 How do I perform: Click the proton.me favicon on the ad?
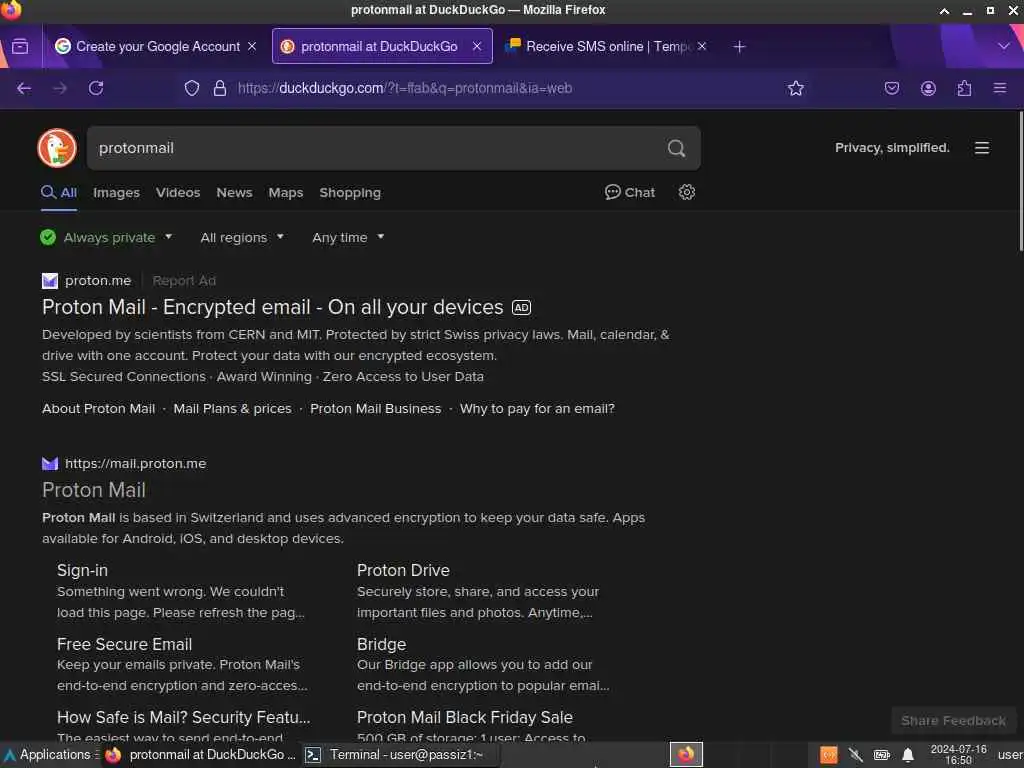(x=50, y=281)
